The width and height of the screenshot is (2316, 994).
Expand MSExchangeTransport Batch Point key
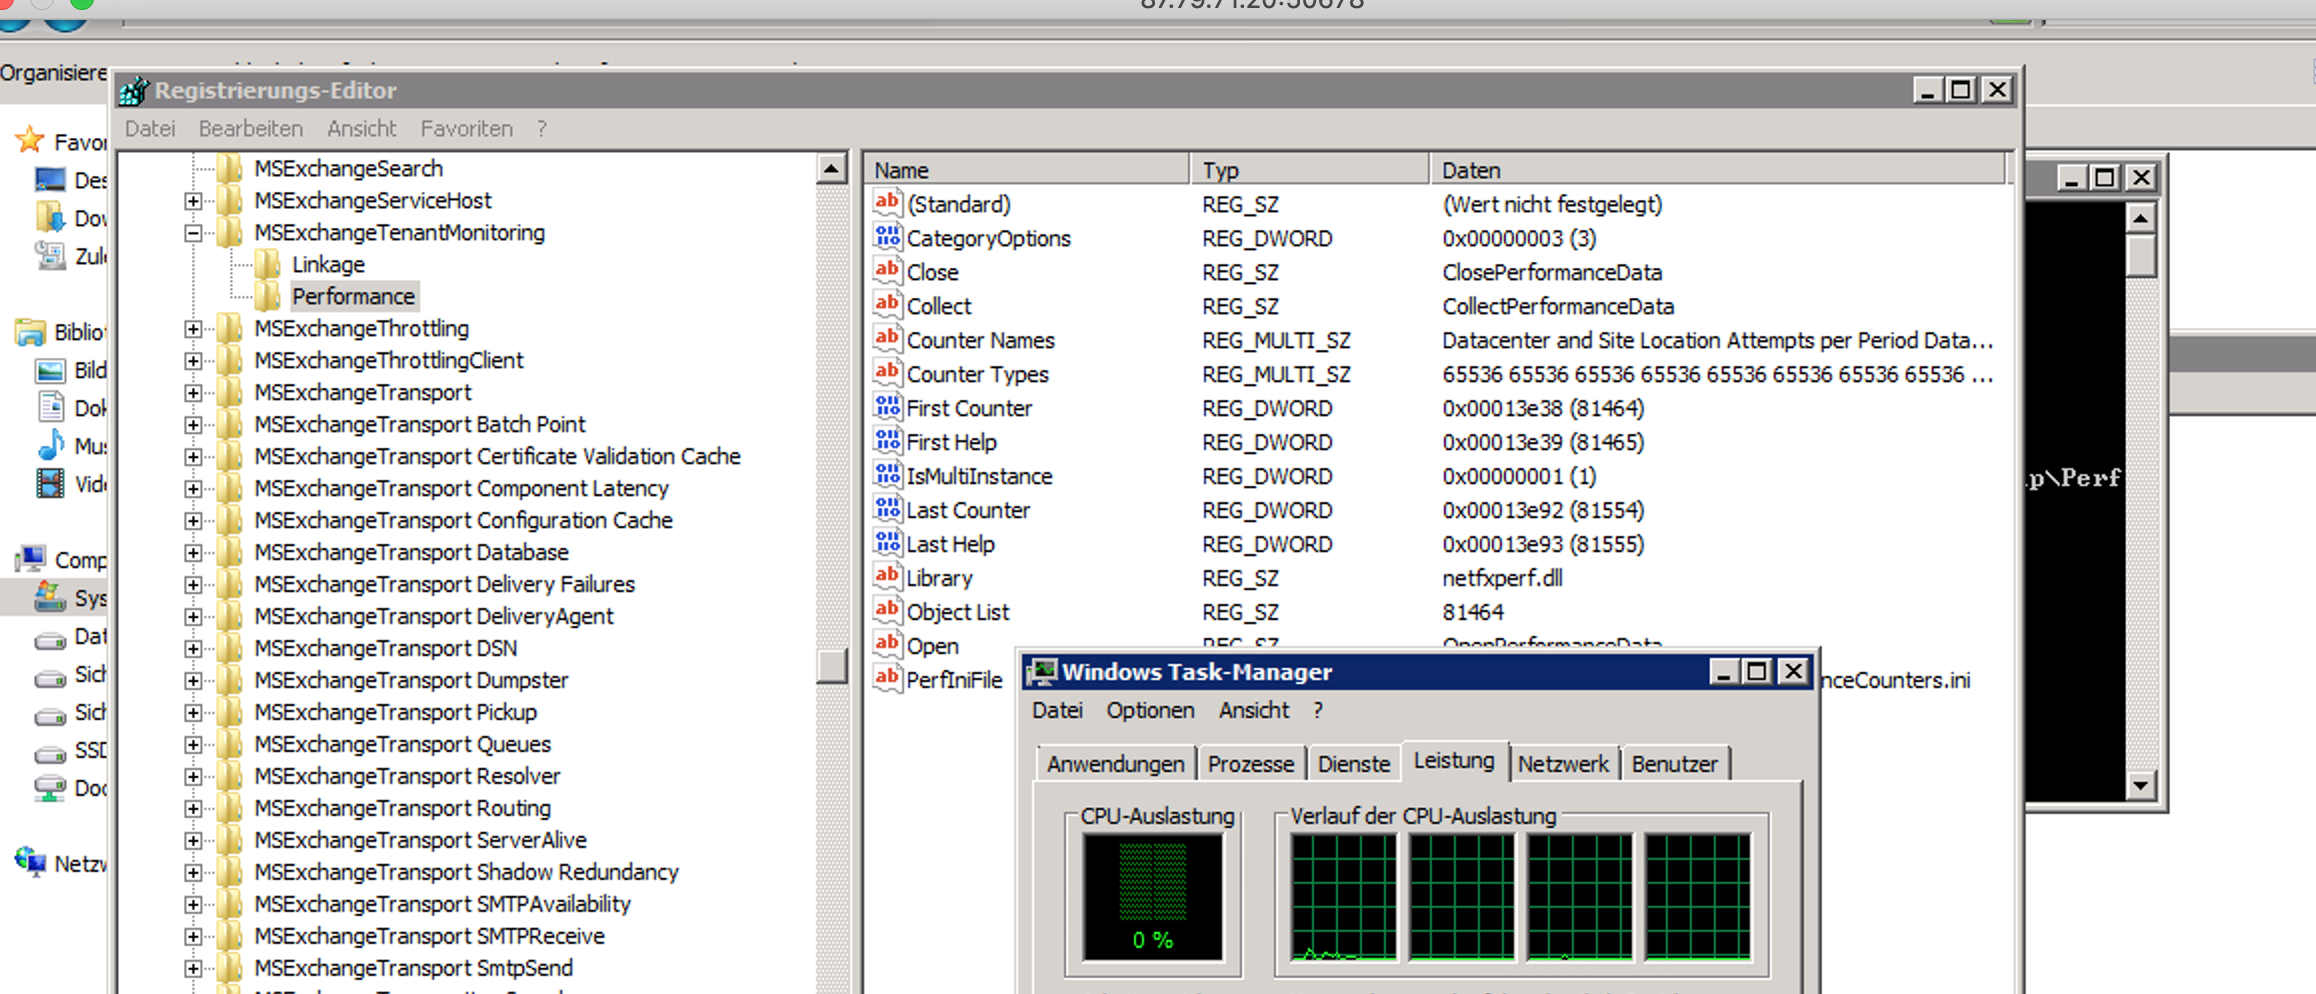[x=193, y=425]
